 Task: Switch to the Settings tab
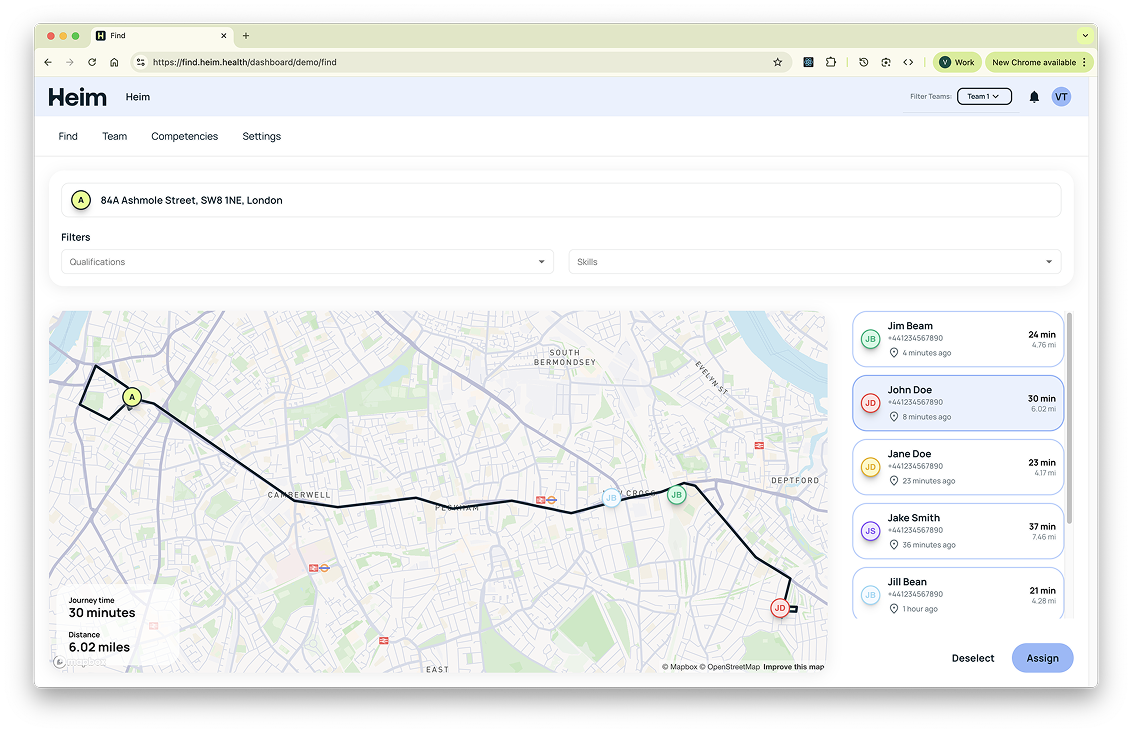[261, 136]
